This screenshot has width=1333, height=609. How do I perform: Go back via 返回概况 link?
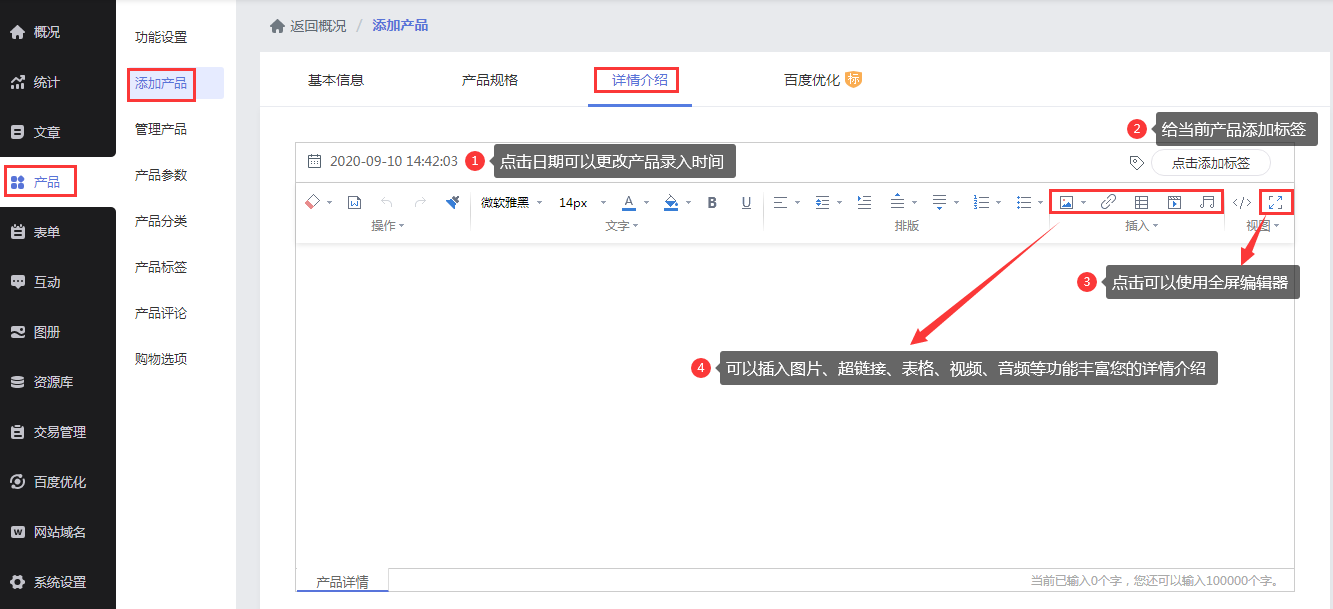[x=317, y=26]
